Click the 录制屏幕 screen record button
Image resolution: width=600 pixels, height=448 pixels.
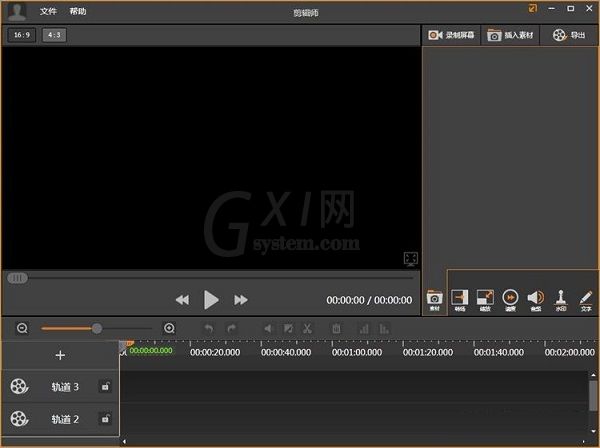tap(451, 35)
